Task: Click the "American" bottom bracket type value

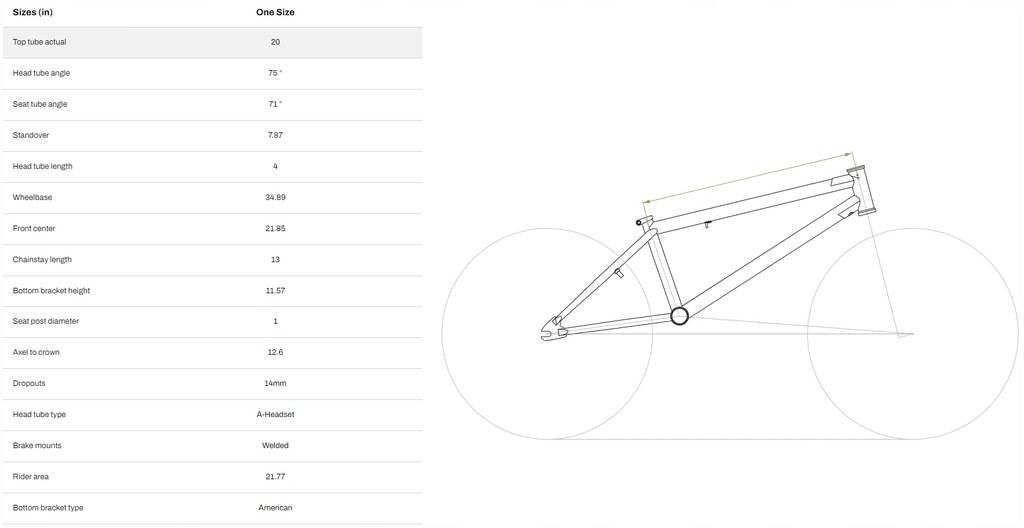Action: (275, 507)
